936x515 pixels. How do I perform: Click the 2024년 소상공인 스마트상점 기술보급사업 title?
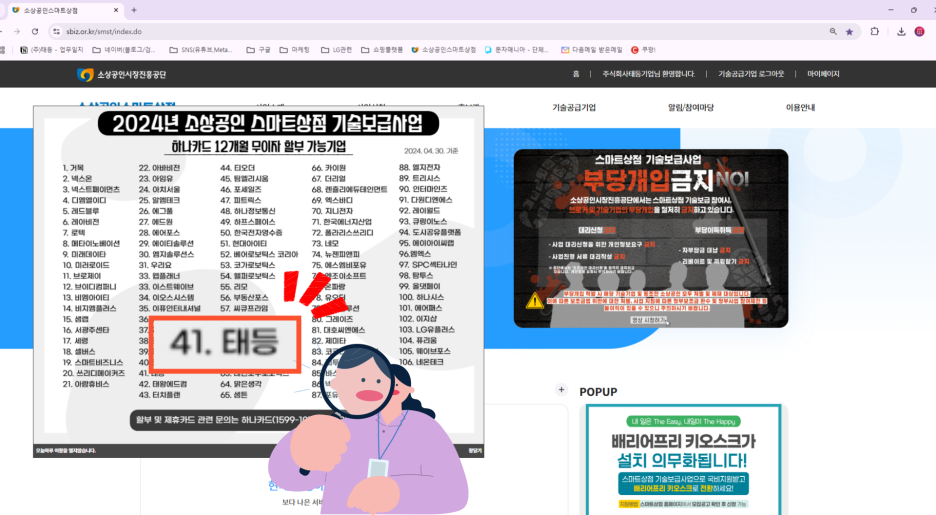pyautogui.click(x=267, y=124)
